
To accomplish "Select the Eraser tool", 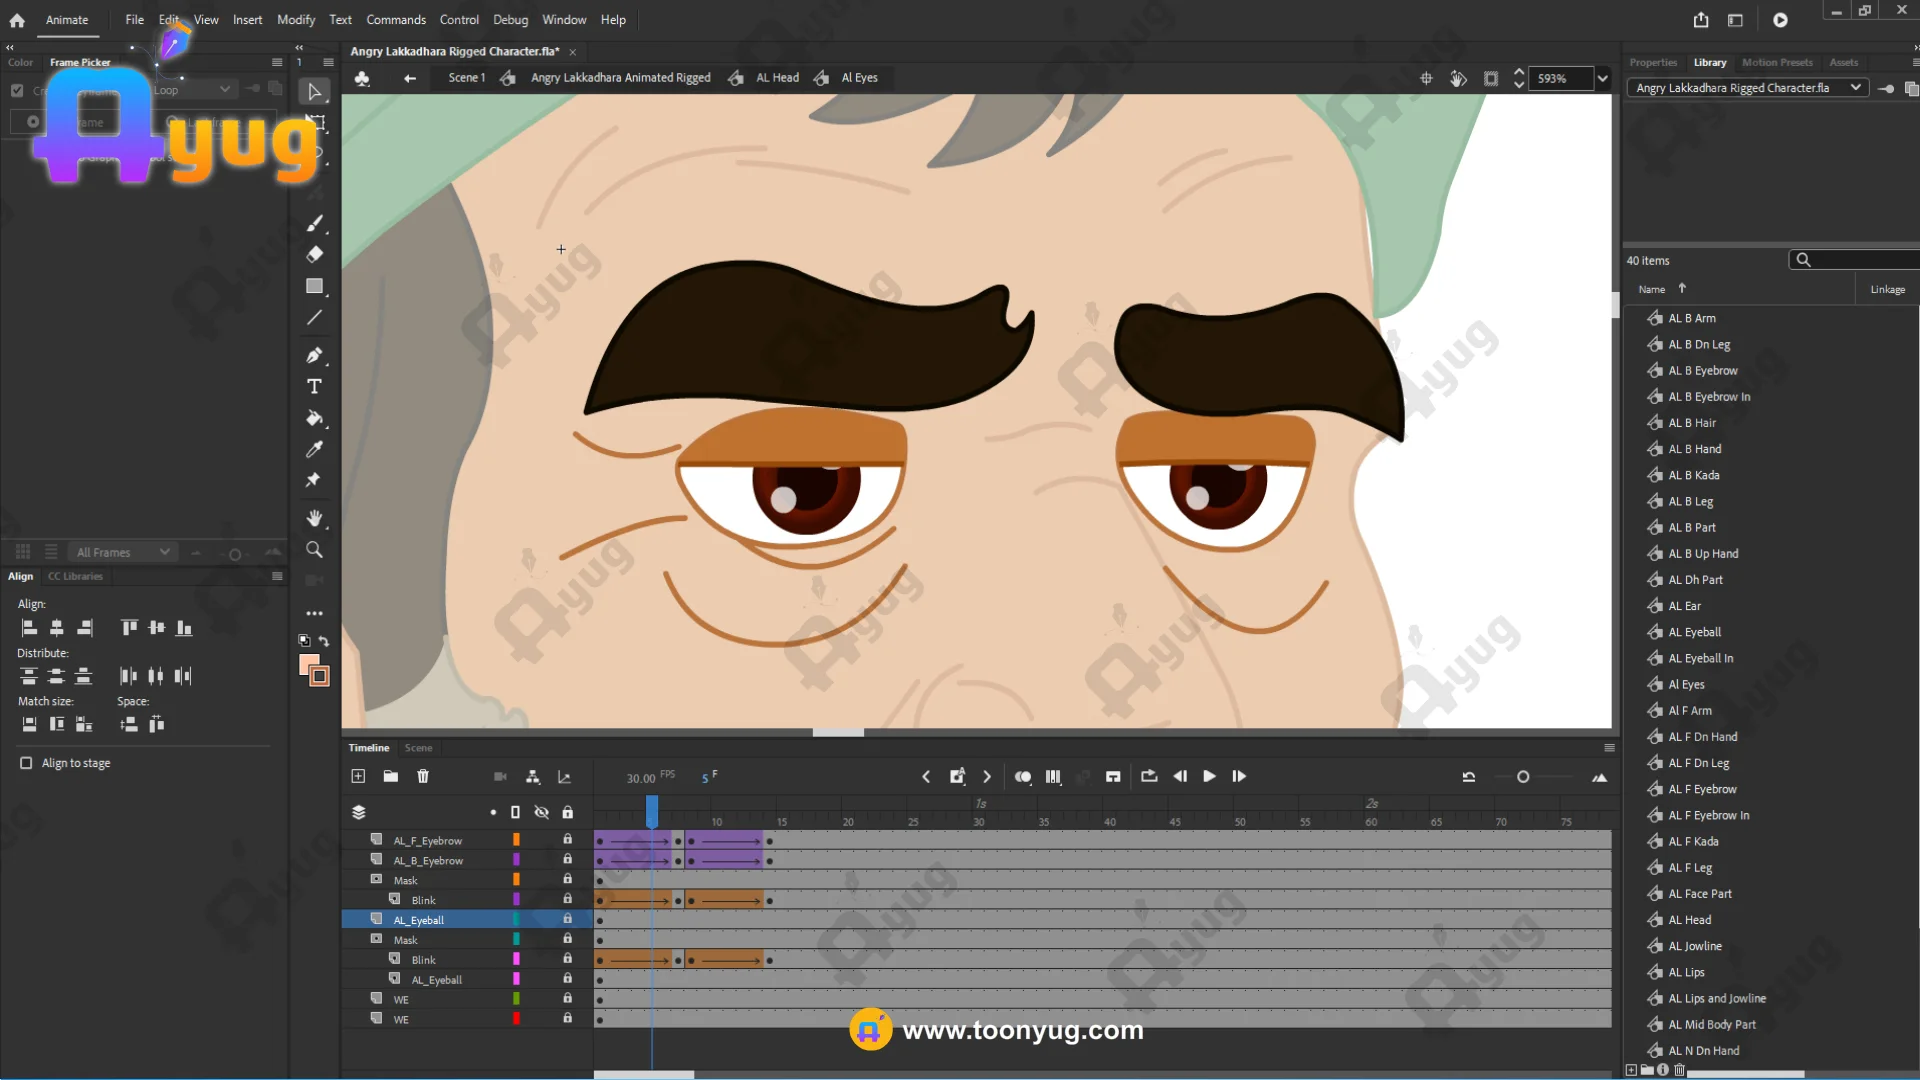I will (314, 254).
